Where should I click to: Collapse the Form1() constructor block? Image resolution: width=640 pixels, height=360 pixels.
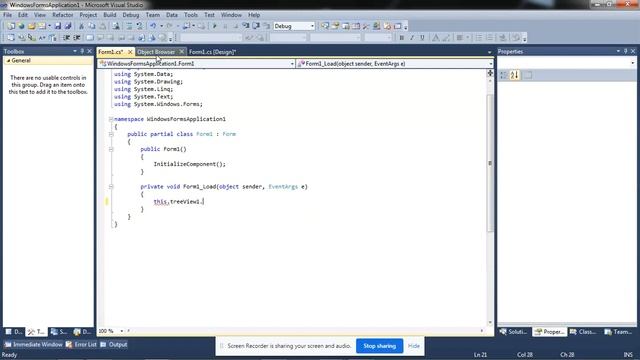pyautogui.click(x=111, y=149)
